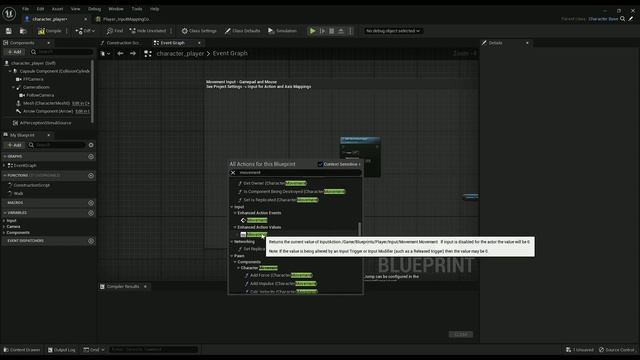The image size is (640, 360).
Task: Add a new component in the Components panel
Action: tap(15, 52)
